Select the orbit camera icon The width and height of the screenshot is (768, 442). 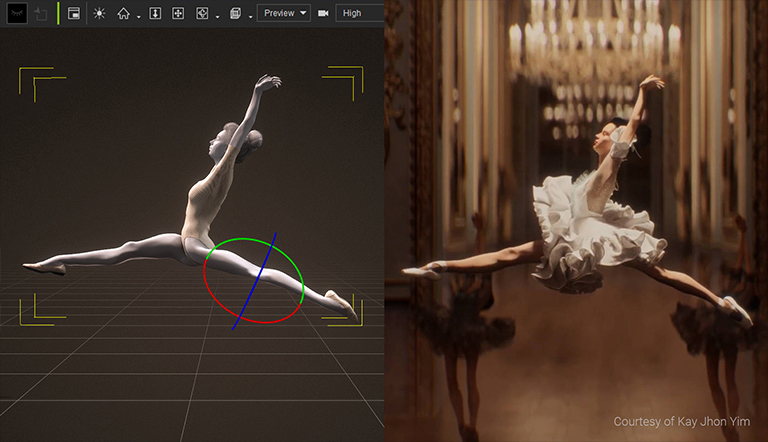tap(203, 14)
